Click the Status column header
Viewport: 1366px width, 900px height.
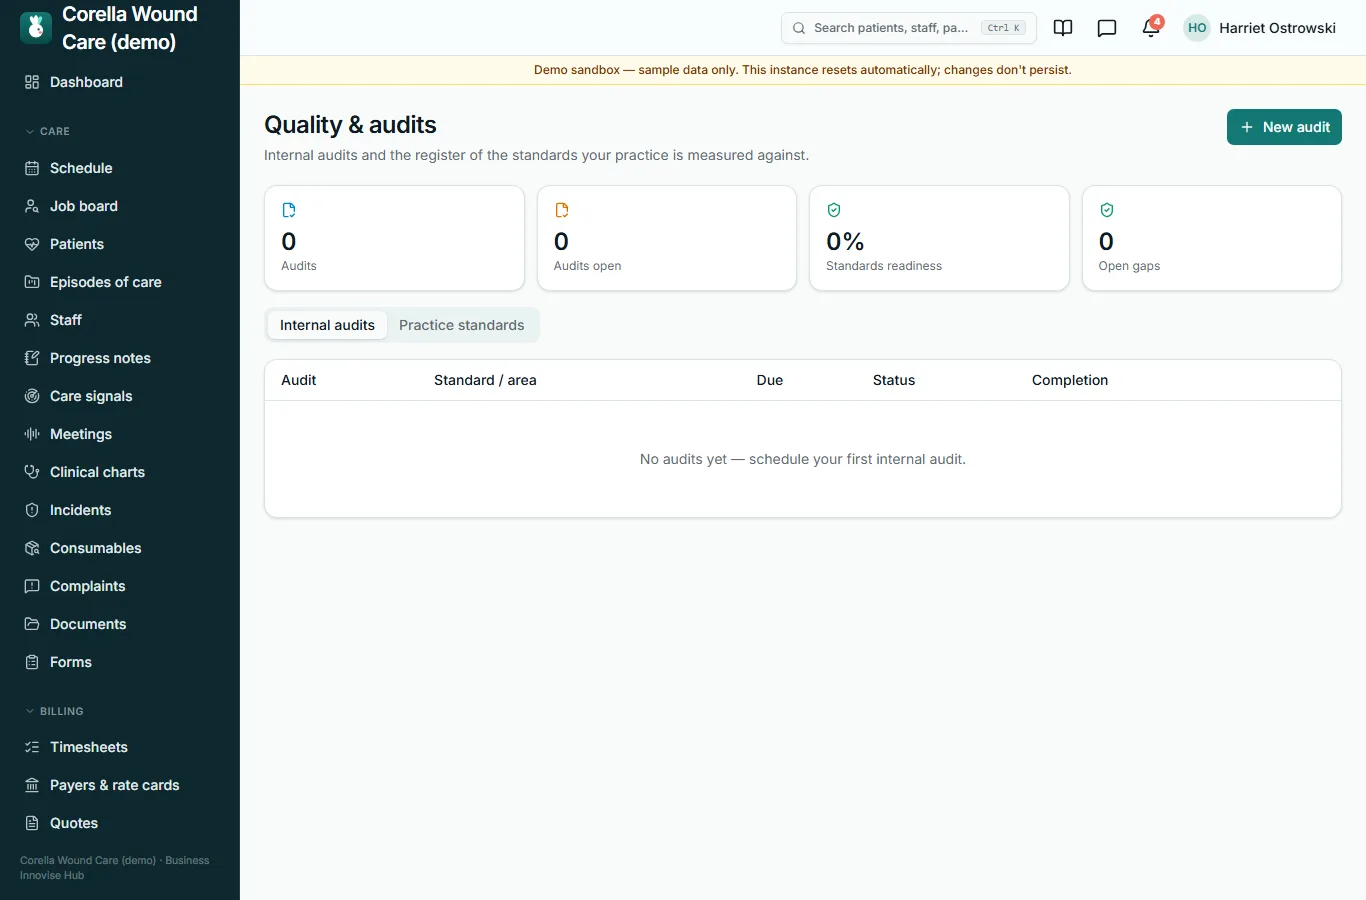[x=894, y=380]
